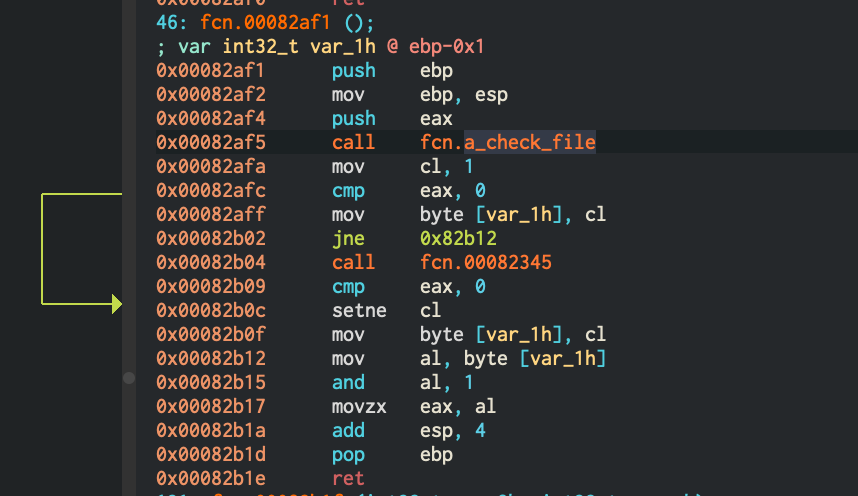The width and height of the screenshot is (858, 496).
Task: Click the green jump arrow head
Action: point(117,304)
